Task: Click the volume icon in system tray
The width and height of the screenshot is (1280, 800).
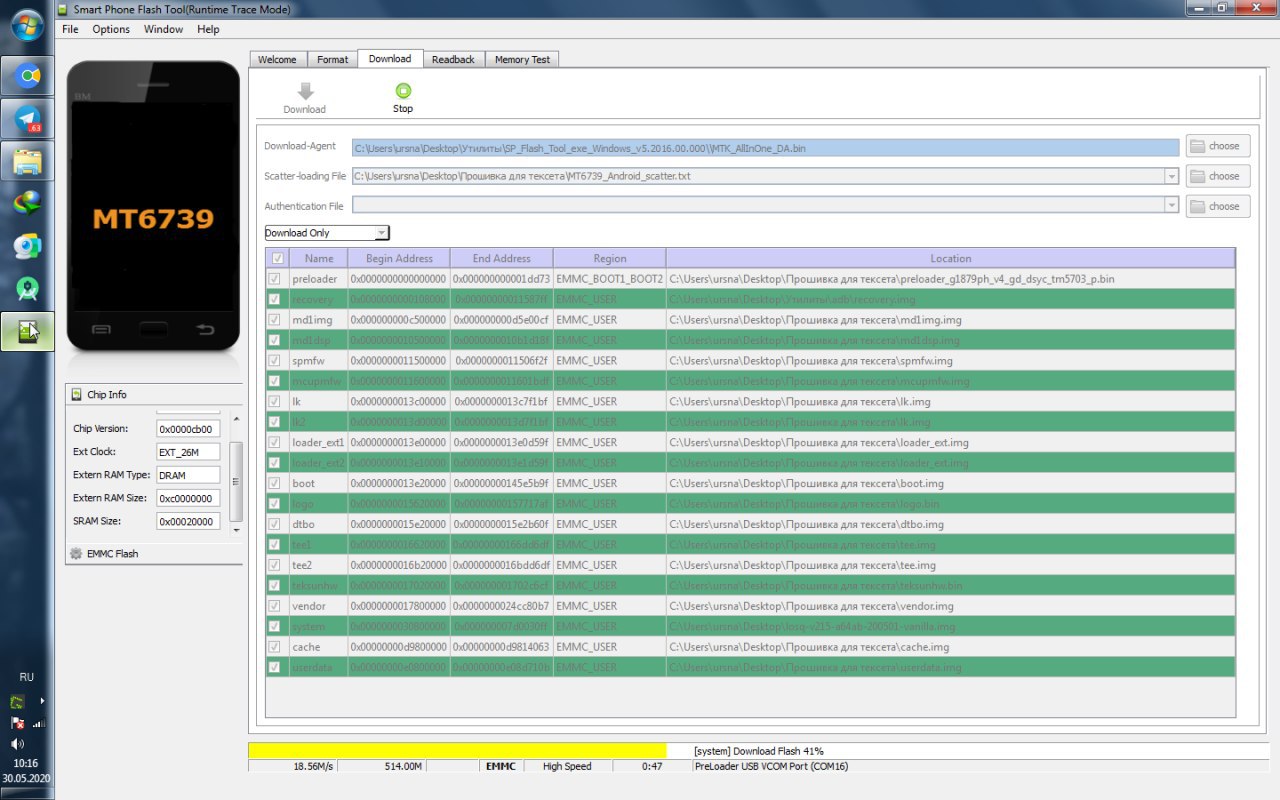Action: click(17, 744)
